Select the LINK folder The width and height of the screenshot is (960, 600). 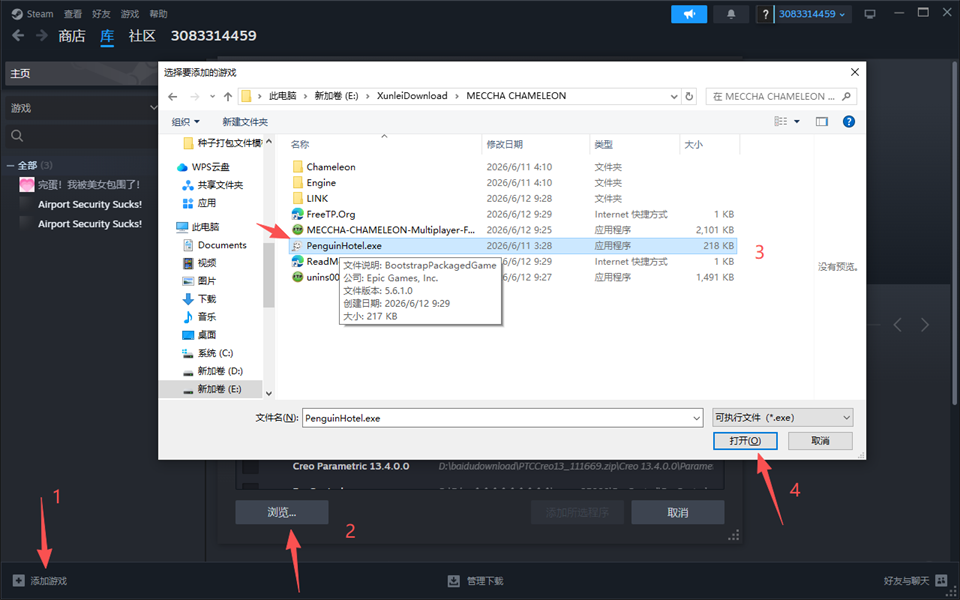pos(317,198)
